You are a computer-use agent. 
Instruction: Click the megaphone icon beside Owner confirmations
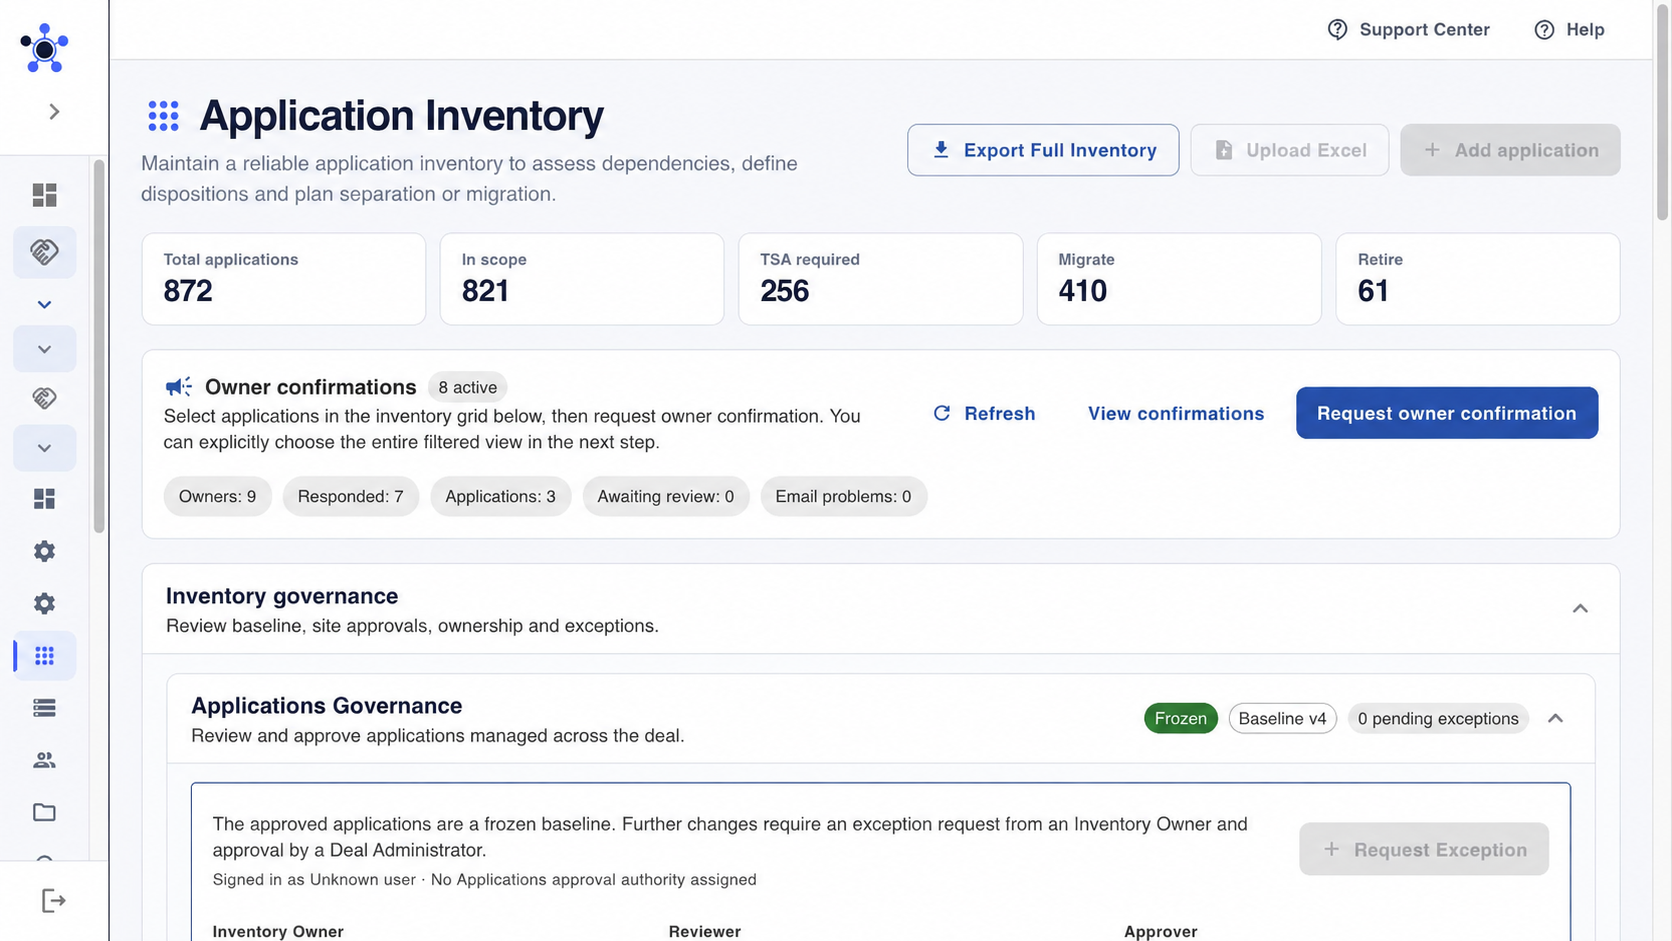178,387
